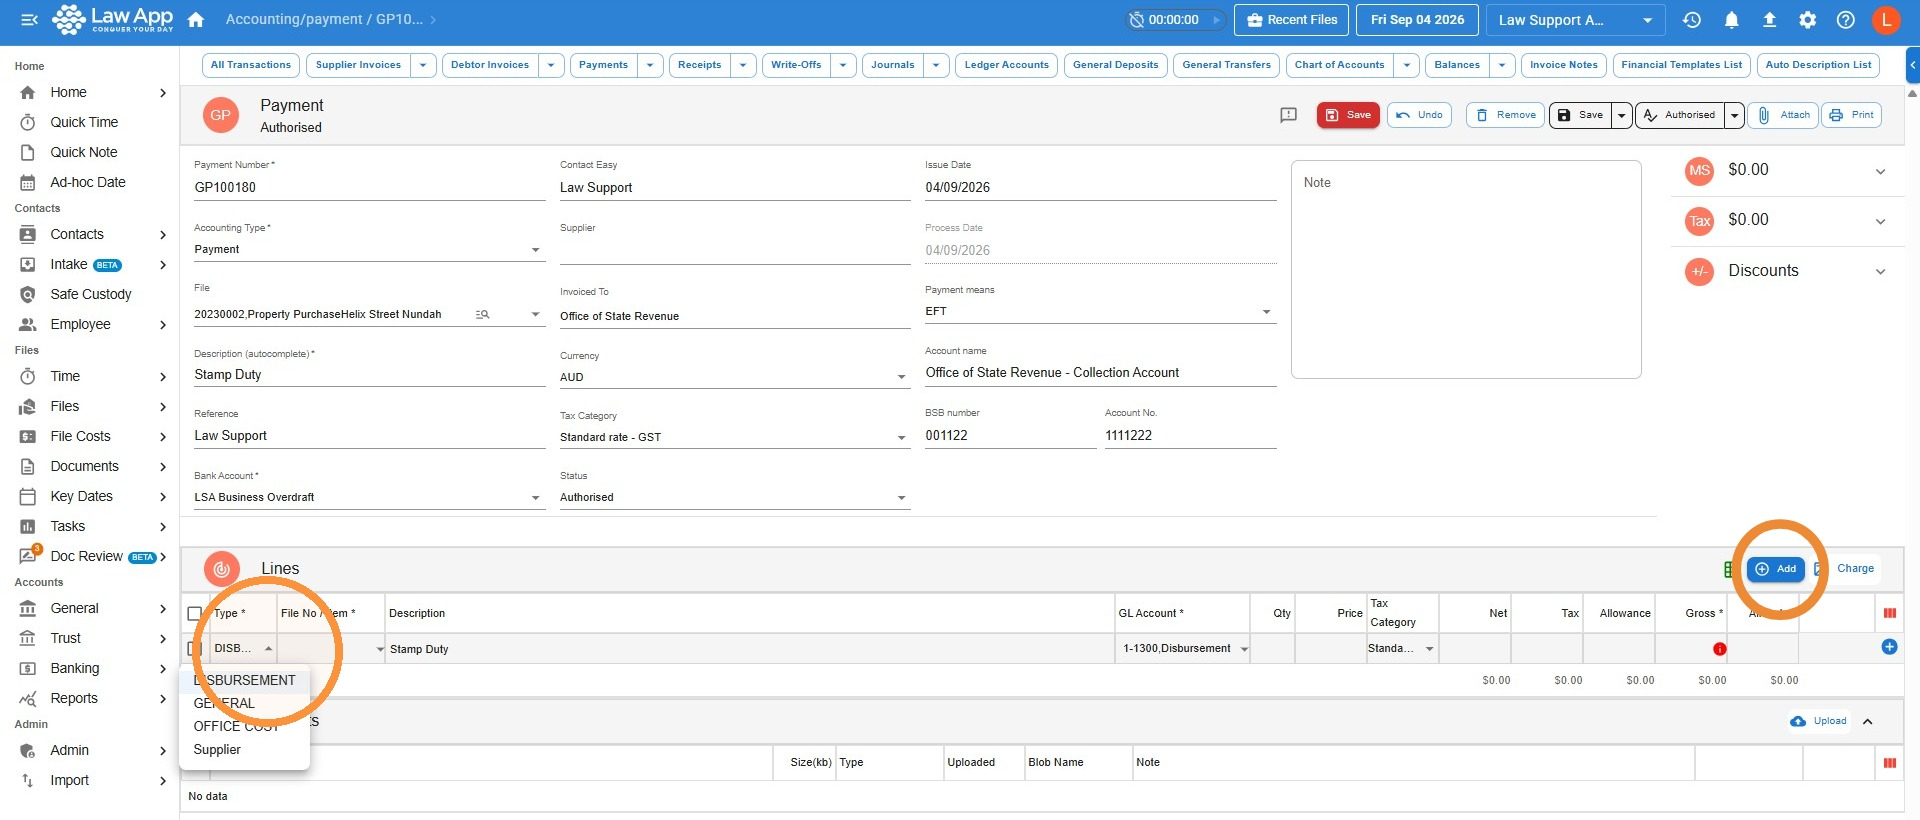Click into the Note text area
This screenshot has width=1920, height=820.
click(1466, 270)
